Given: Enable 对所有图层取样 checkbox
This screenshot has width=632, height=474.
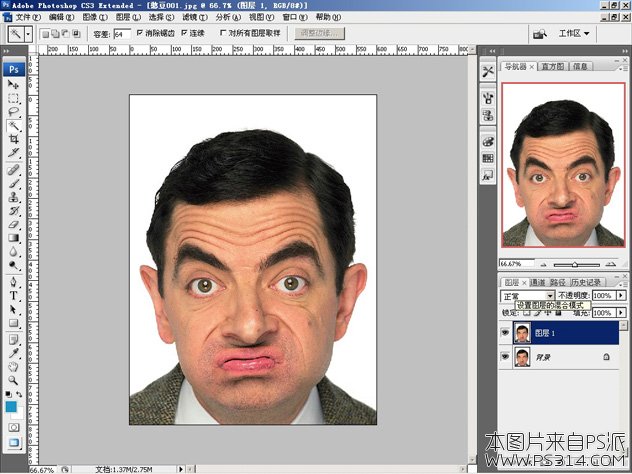Looking at the screenshot, I should pos(222,33).
